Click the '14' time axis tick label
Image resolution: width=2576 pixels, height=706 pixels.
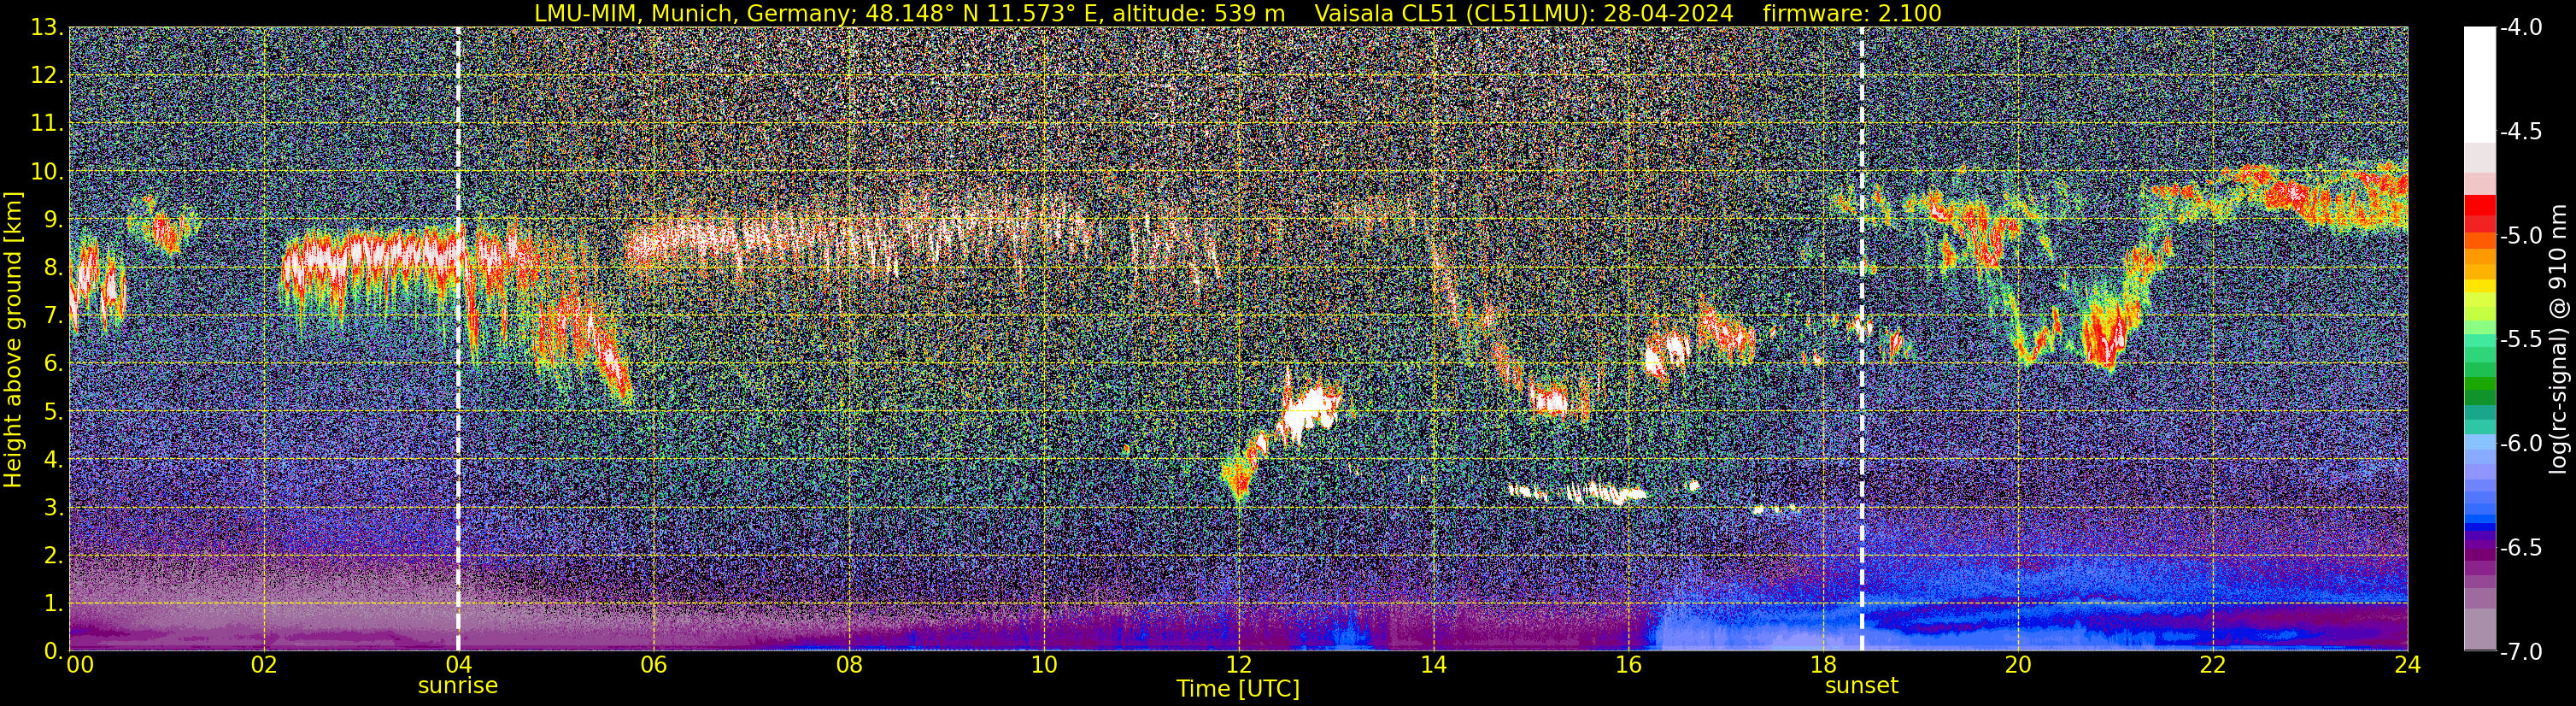coord(1433,665)
